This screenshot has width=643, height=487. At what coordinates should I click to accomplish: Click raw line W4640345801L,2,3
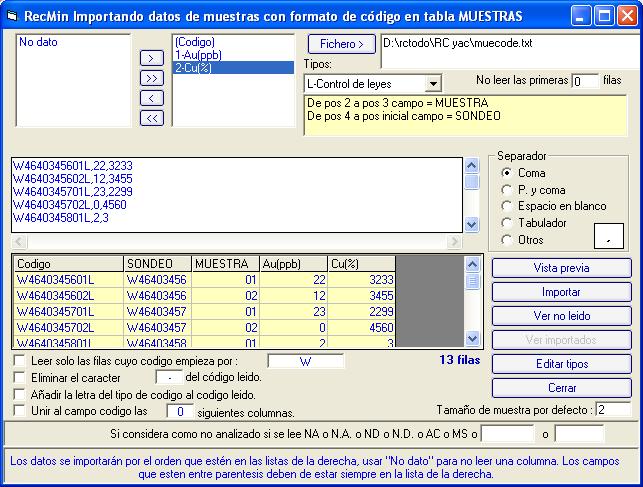pos(61,218)
